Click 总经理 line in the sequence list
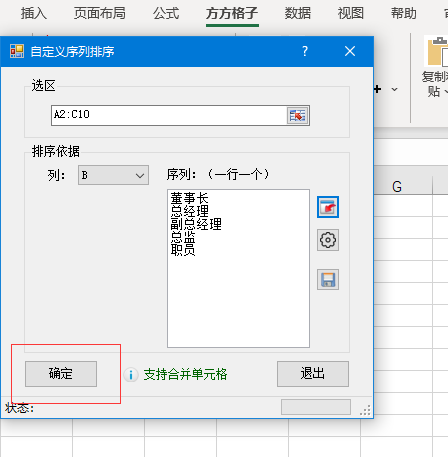448x457 pixels. (189, 211)
